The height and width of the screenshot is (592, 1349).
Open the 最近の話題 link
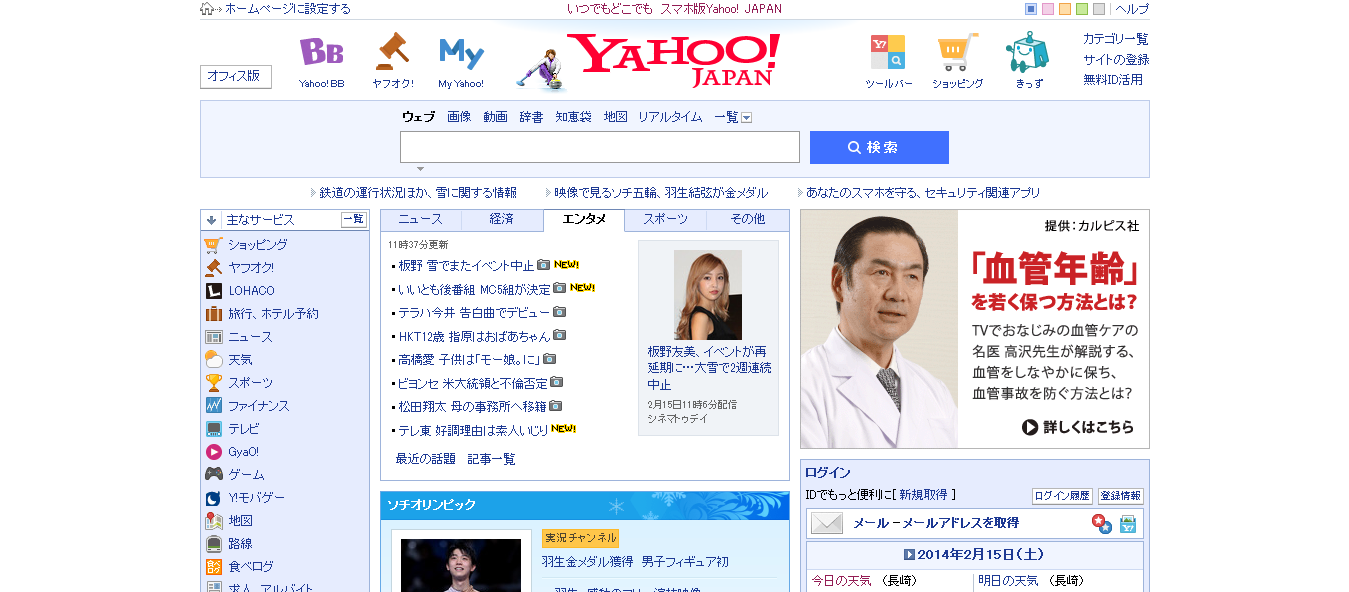tap(427, 459)
